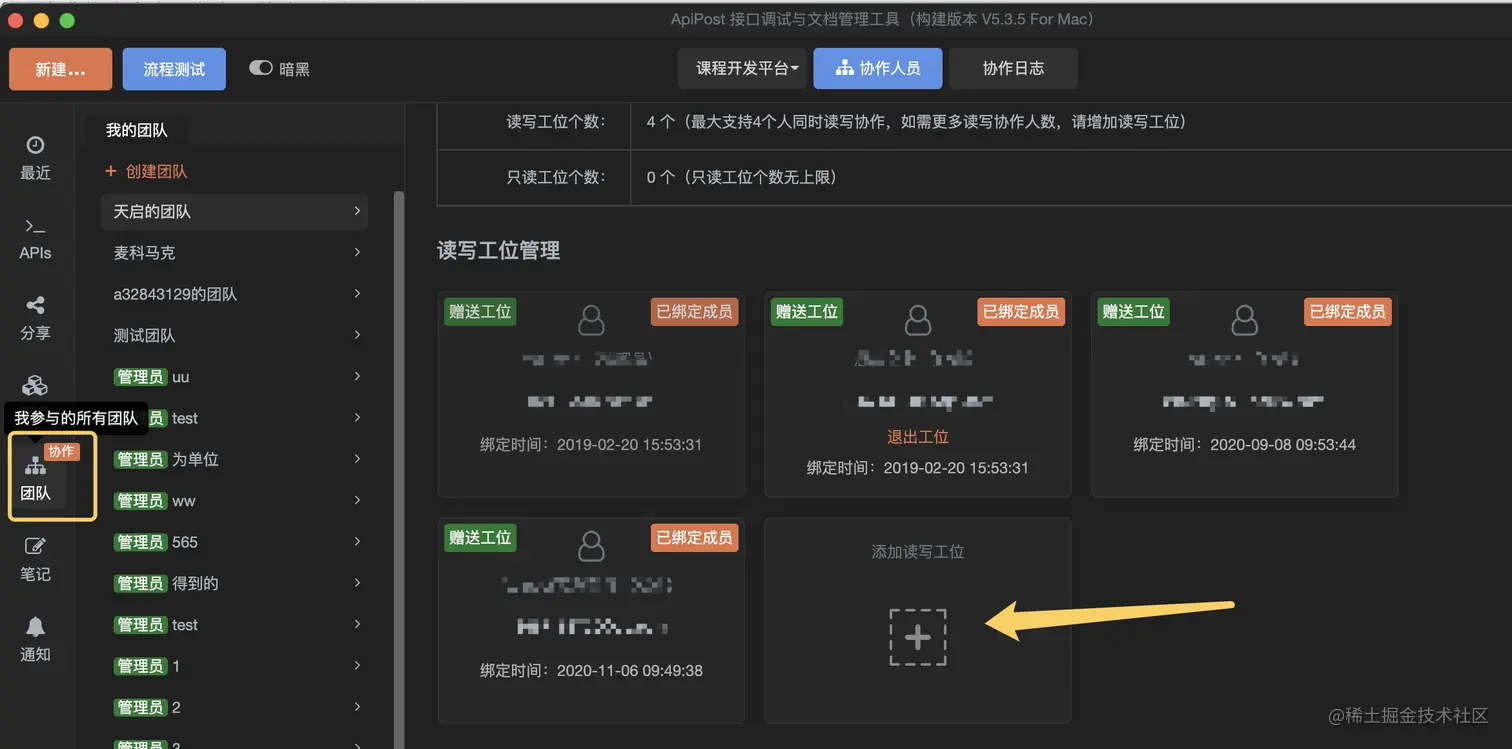The width and height of the screenshot is (1512, 749).
Task: Click avatar icon on card with 退出工位
Action: pos(917,321)
